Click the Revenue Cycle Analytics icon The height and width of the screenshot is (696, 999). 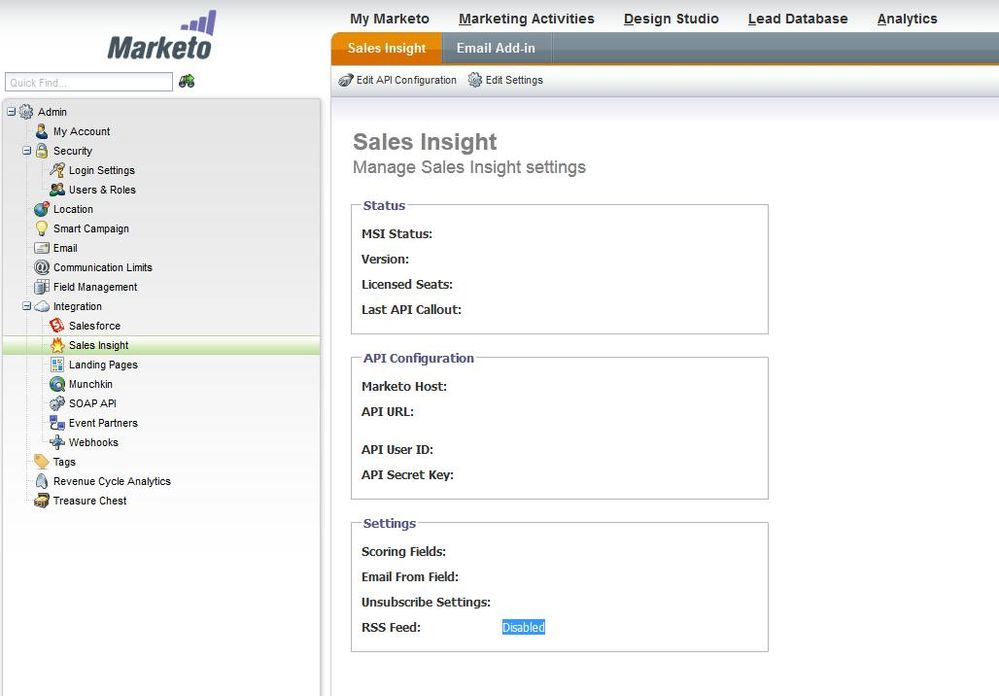[41, 481]
